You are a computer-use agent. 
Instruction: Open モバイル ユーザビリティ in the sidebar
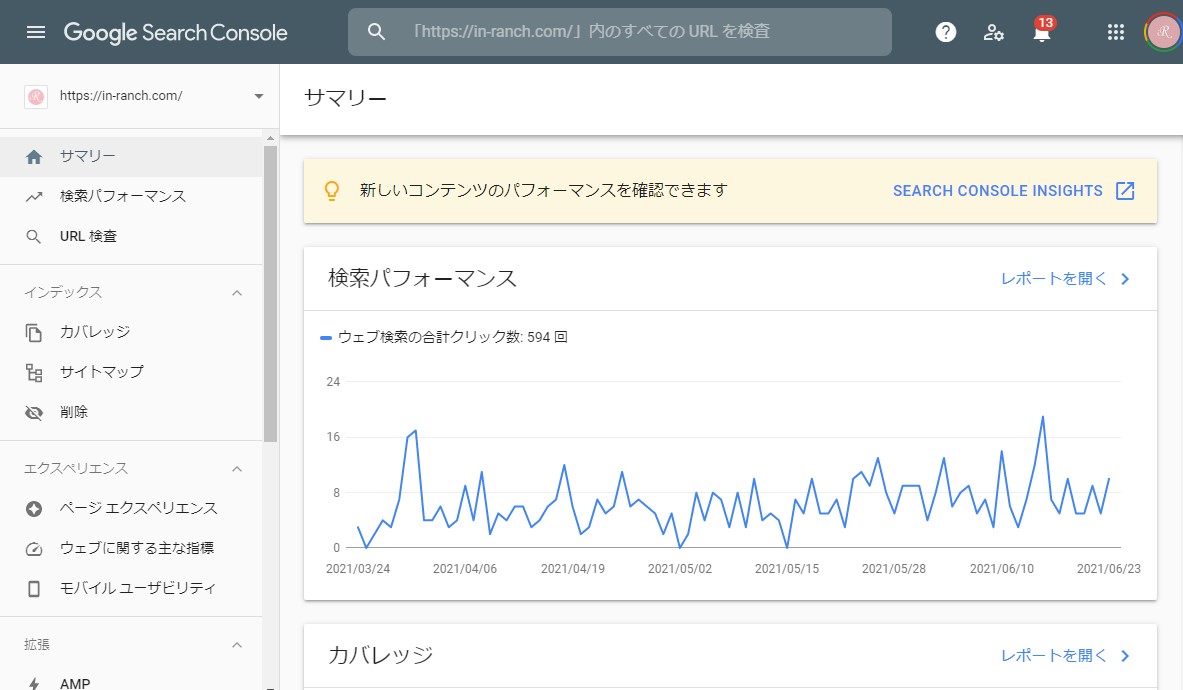(x=131, y=589)
